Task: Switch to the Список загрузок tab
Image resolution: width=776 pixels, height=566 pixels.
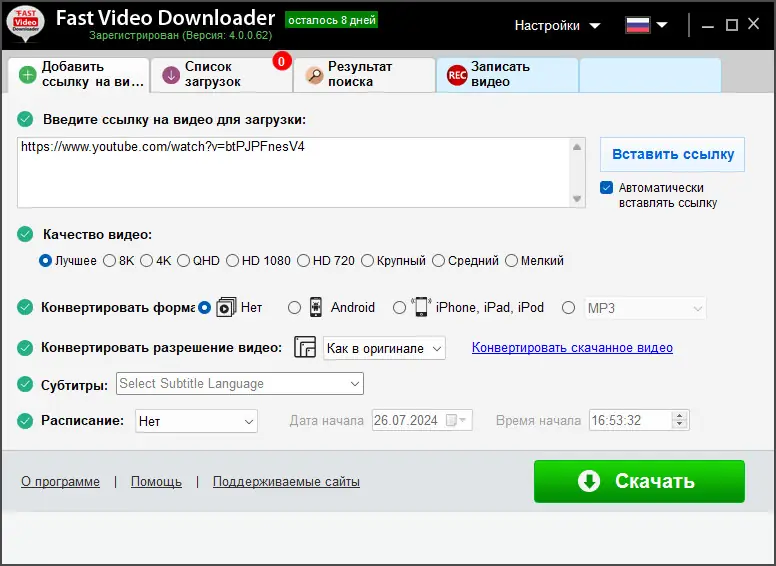Action: [222, 75]
